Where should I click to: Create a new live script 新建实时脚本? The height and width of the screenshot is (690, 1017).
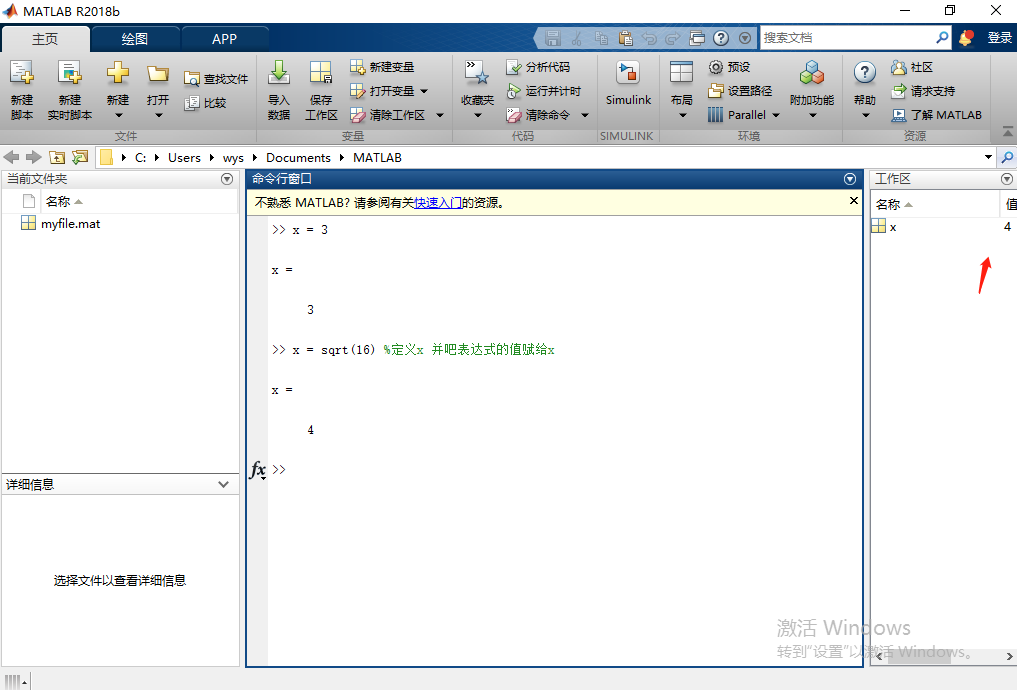click(69, 89)
